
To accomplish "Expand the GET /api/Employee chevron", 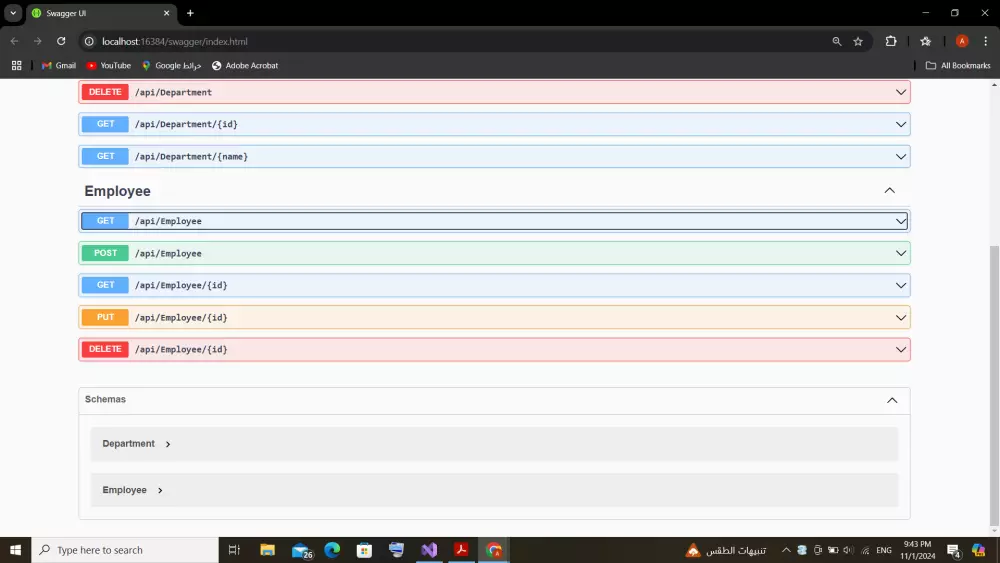I will click(901, 221).
